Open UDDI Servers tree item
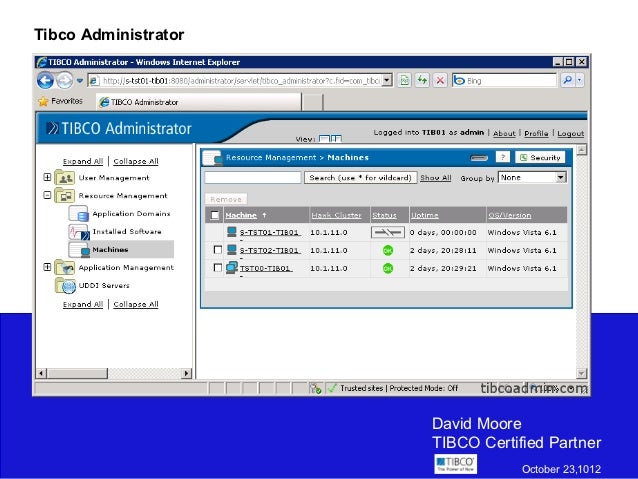The height and width of the screenshot is (479, 638). pyautogui.click(x=104, y=285)
